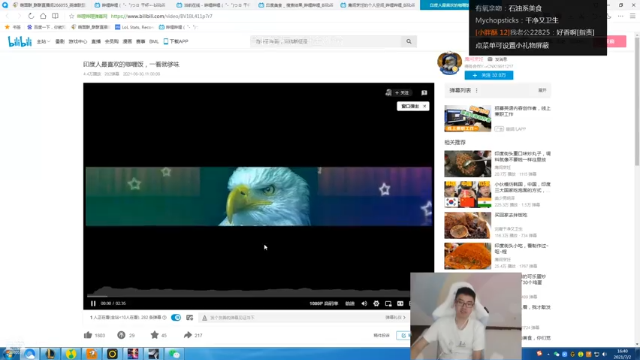Viewport: 640px width, 360px height.
Task: Click the page vertical scrollbar
Action: click(637, 102)
